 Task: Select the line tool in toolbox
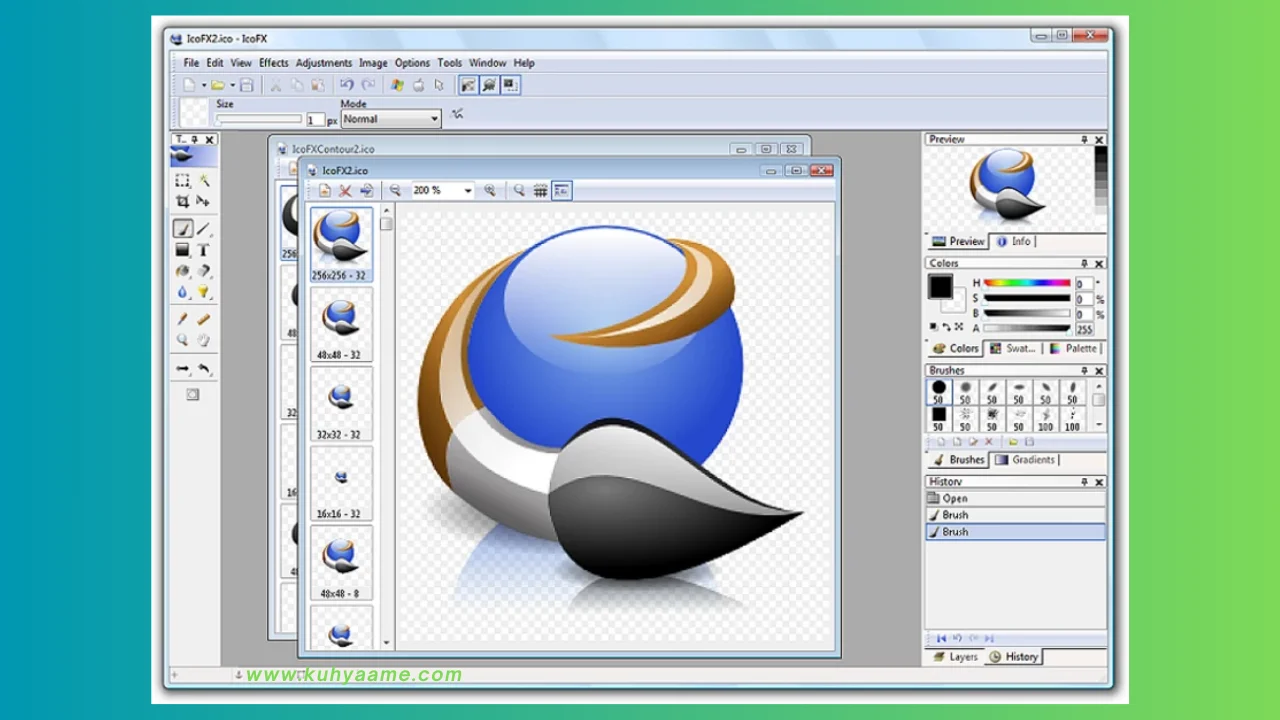point(204,229)
